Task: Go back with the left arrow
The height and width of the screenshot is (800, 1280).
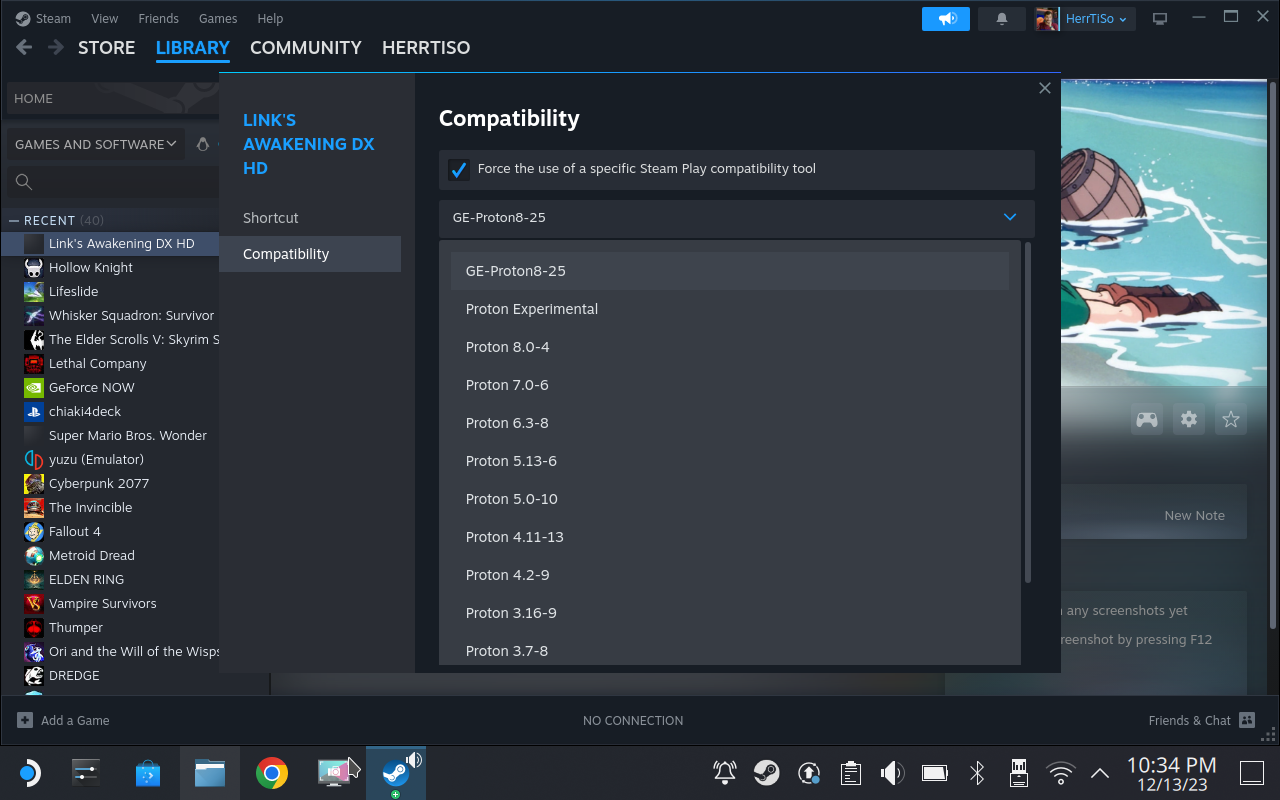Action: [24, 47]
